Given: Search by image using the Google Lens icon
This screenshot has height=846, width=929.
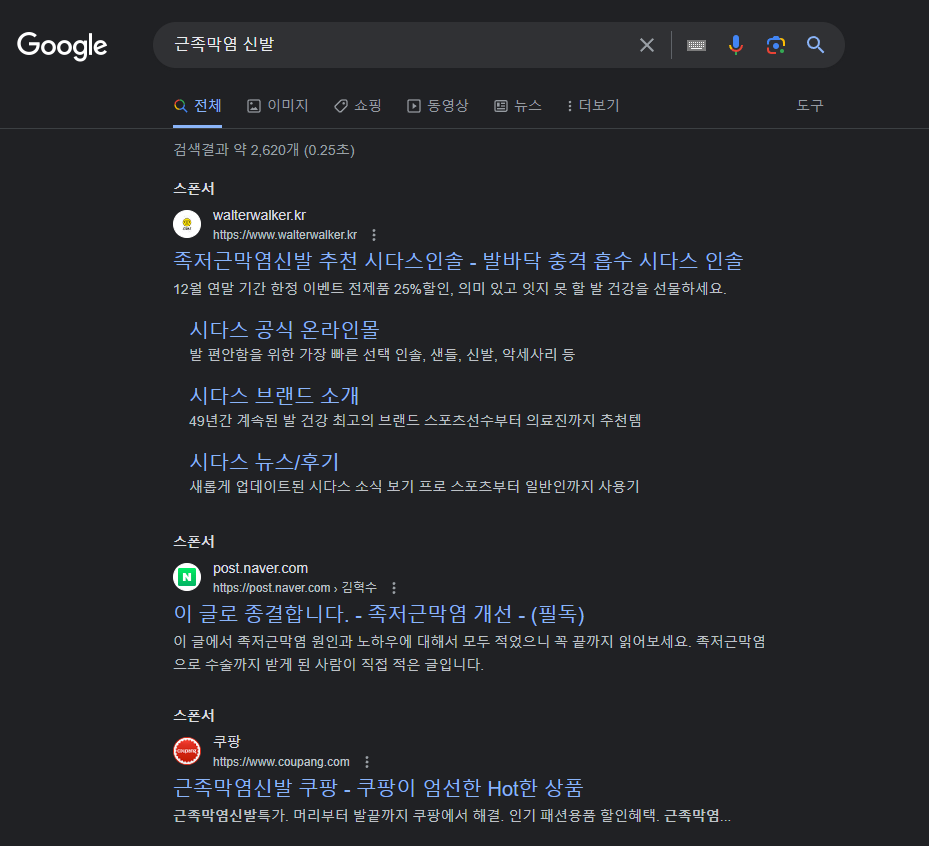Looking at the screenshot, I should point(776,44).
